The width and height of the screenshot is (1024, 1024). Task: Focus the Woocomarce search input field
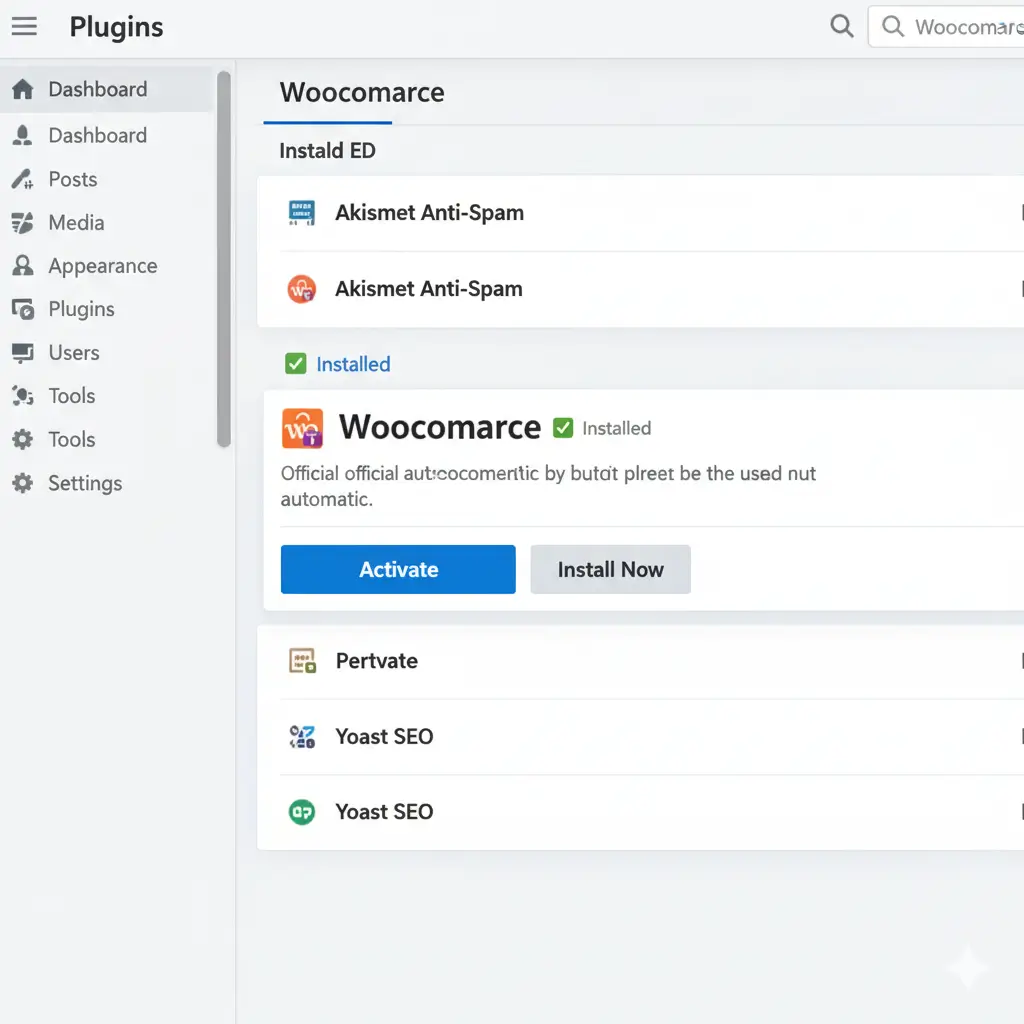click(x=960, y=27)
